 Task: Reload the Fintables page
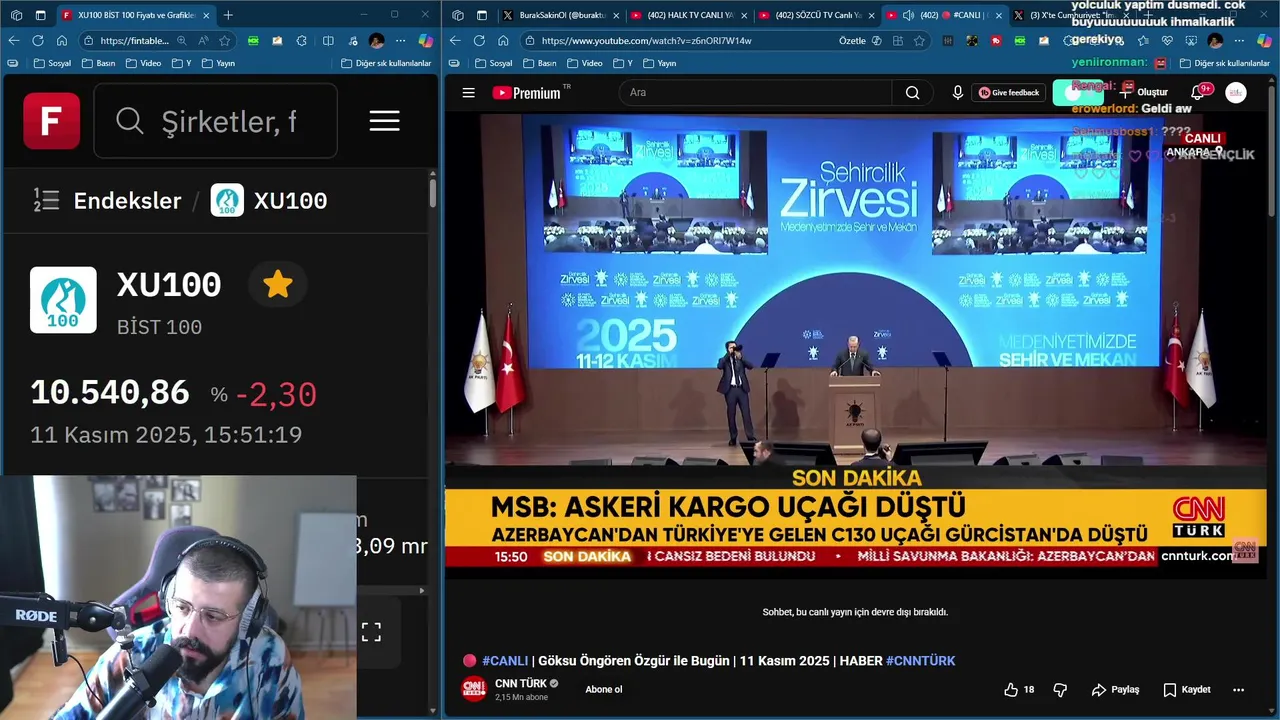(x=38, y=40)
